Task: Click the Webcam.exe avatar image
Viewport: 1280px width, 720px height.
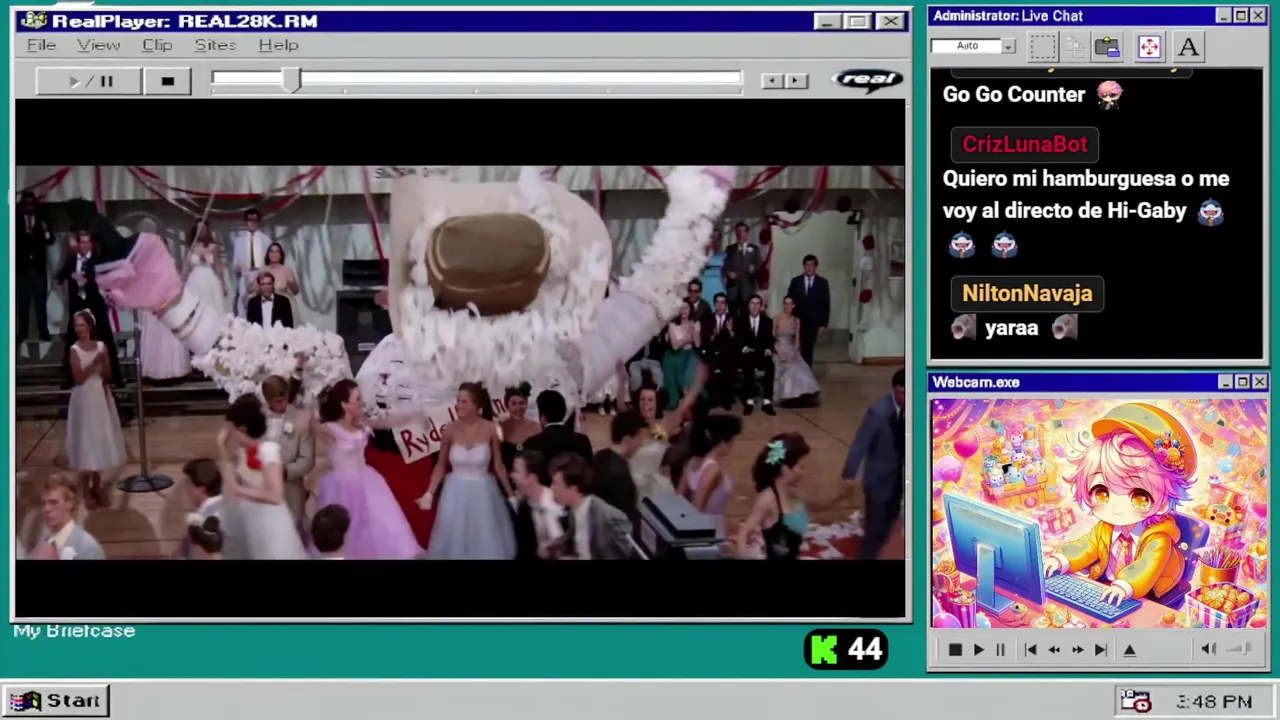Action: pyautogui.click(x=1099, y=514)
